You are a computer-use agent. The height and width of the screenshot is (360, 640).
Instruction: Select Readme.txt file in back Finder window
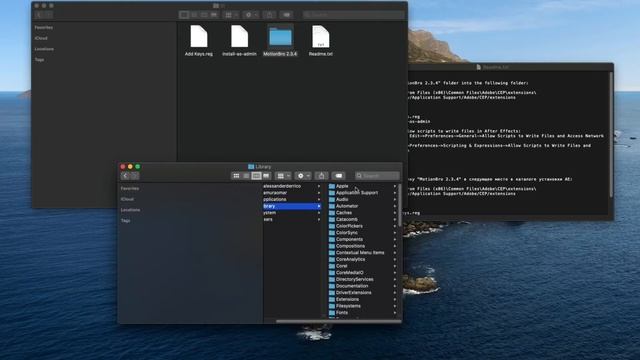[x=320, y=40]
